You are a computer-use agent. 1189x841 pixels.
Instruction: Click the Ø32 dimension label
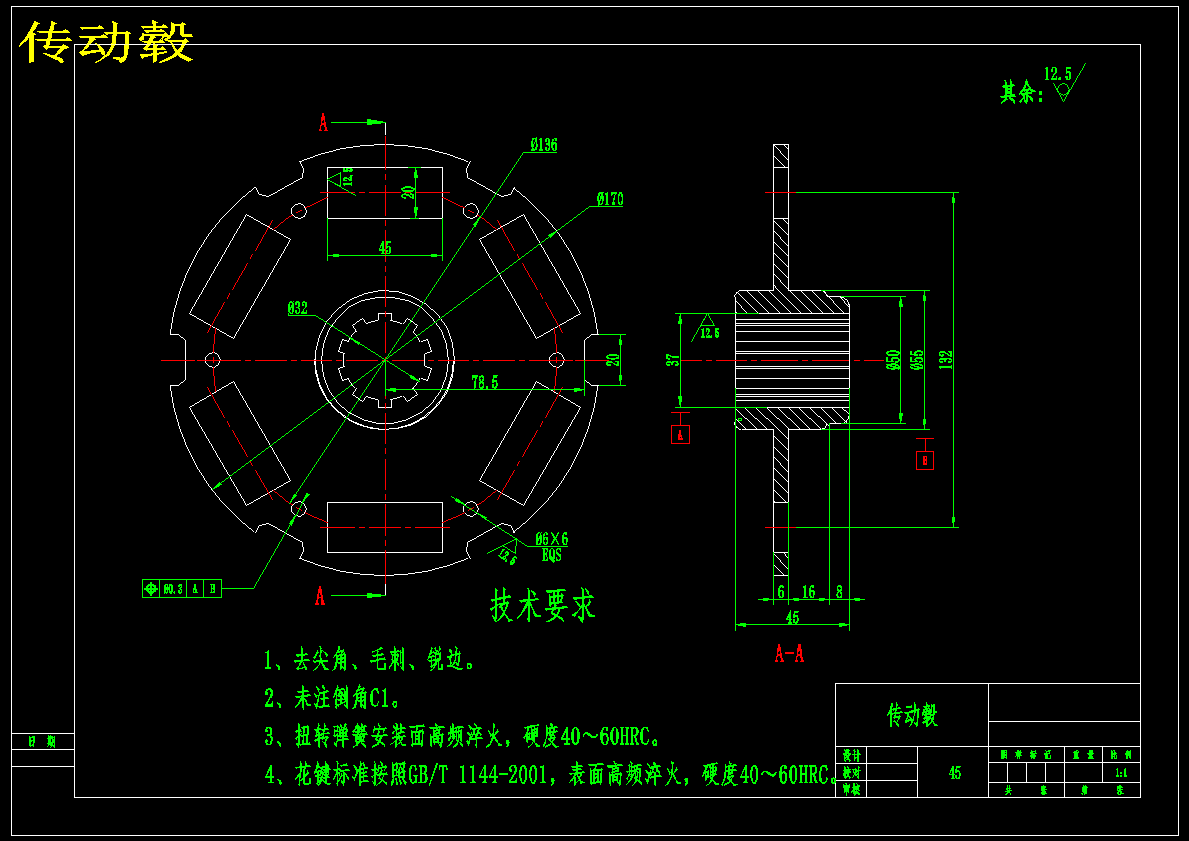[298, 308]
